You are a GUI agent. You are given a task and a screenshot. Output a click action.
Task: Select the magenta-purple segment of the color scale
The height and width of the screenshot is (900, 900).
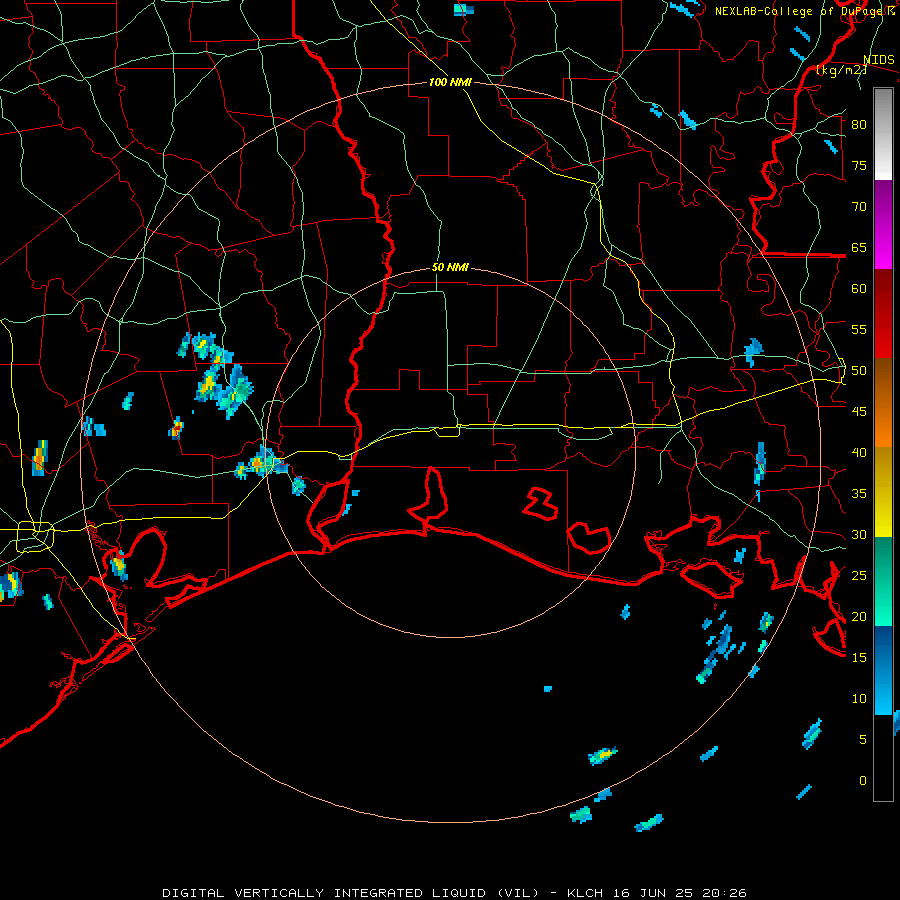[x=883, y=225]
